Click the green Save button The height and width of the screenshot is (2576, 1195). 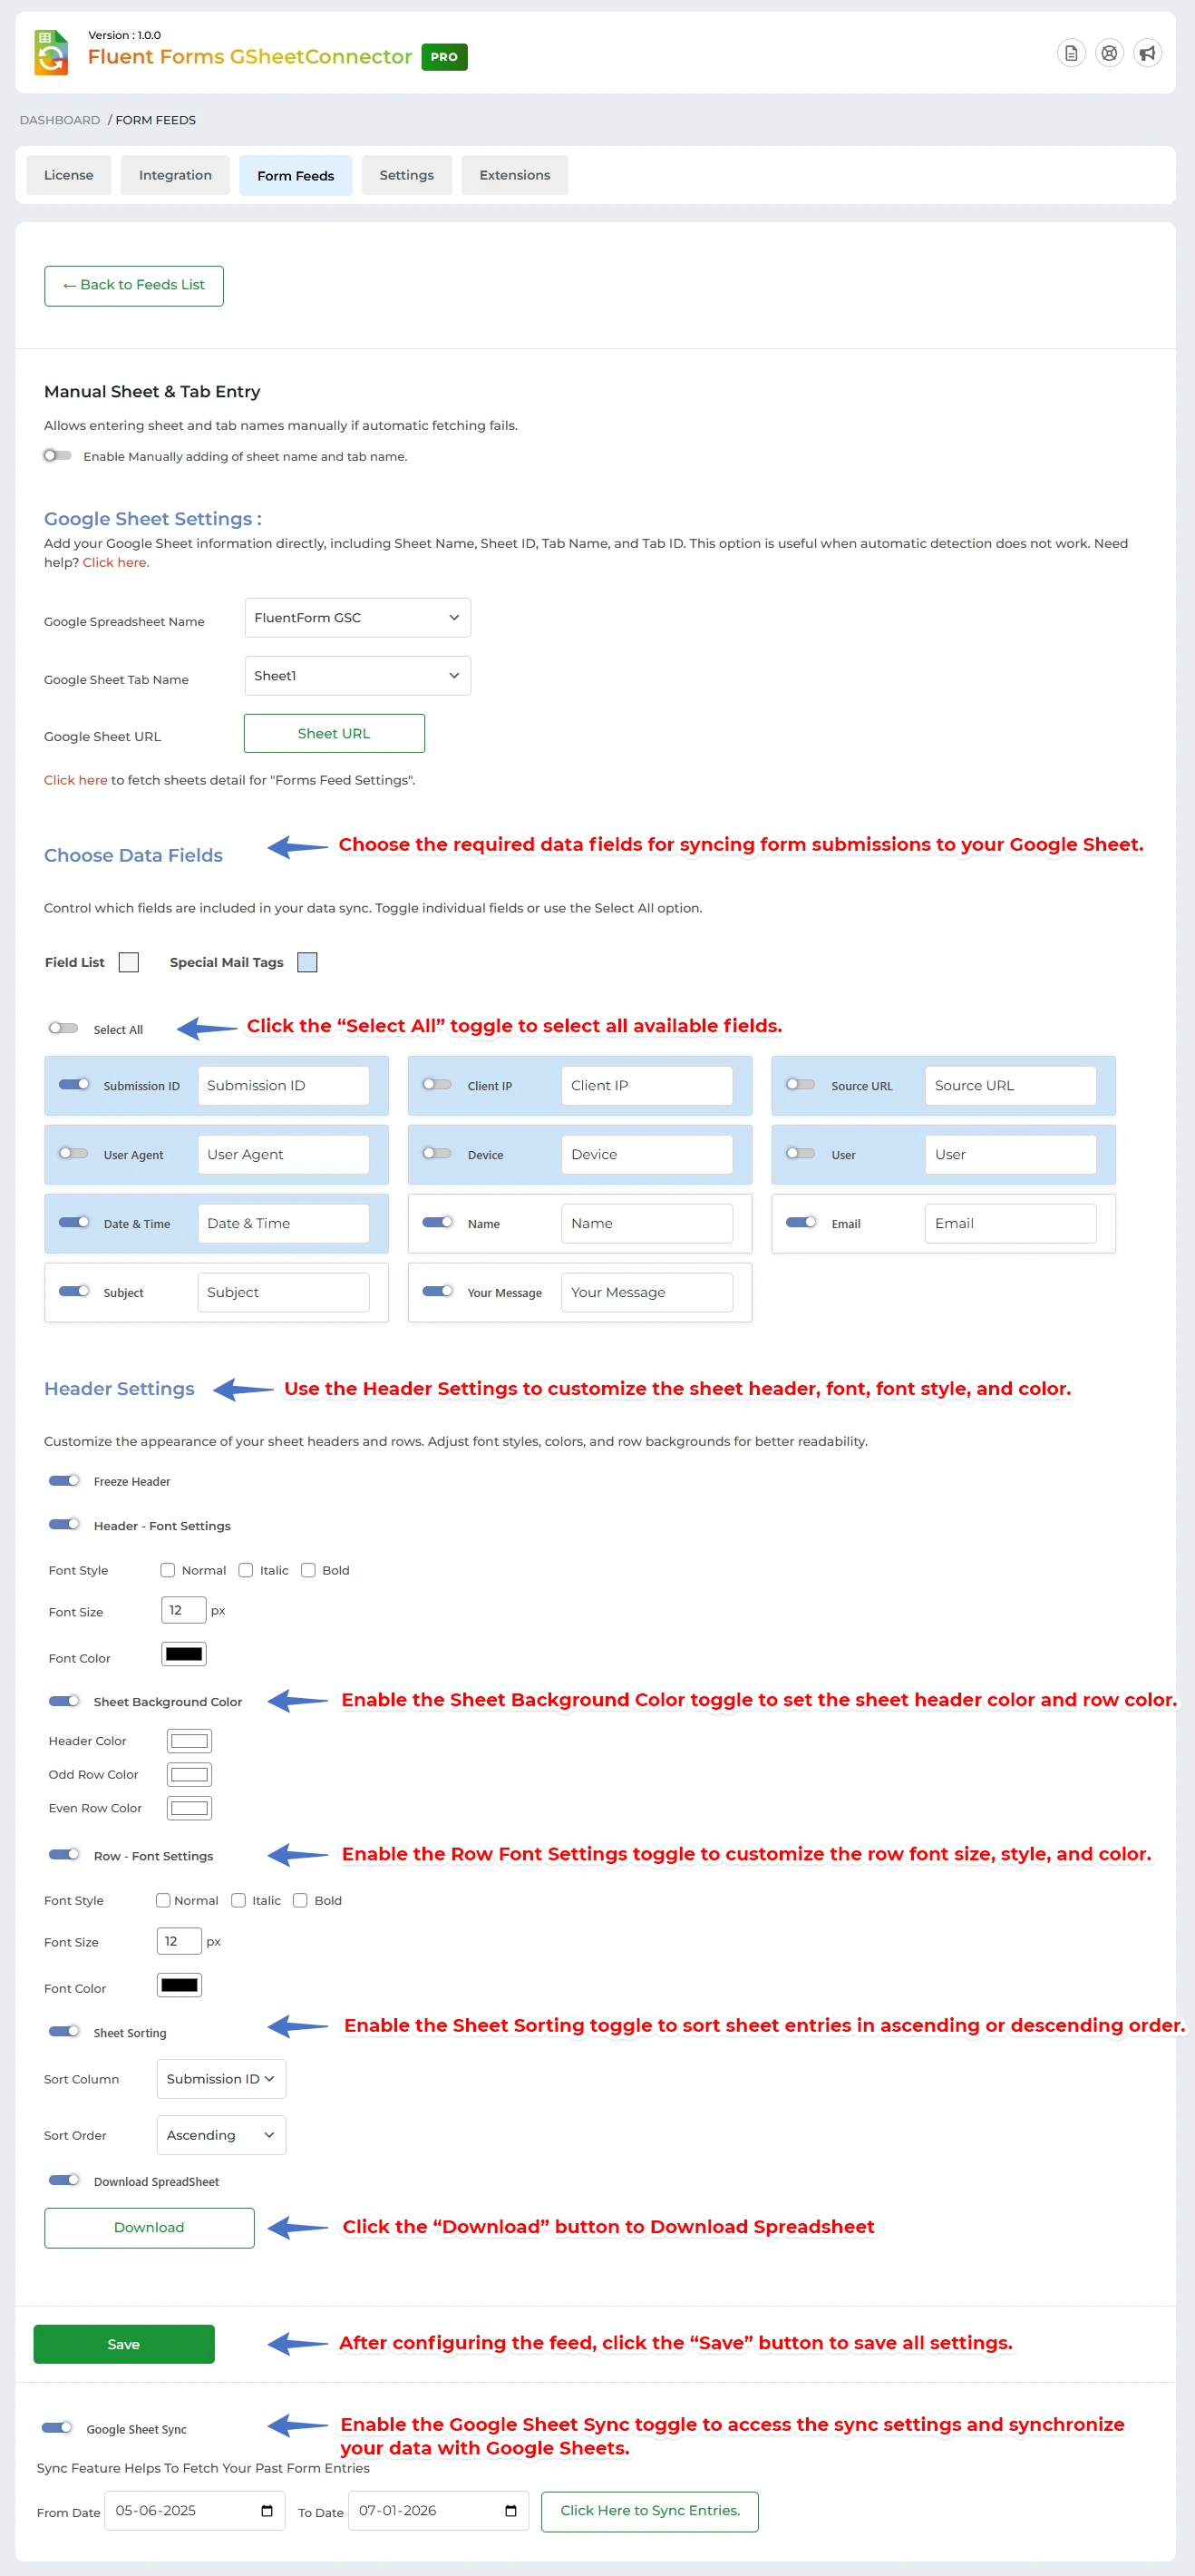(x=124, y=2343)
